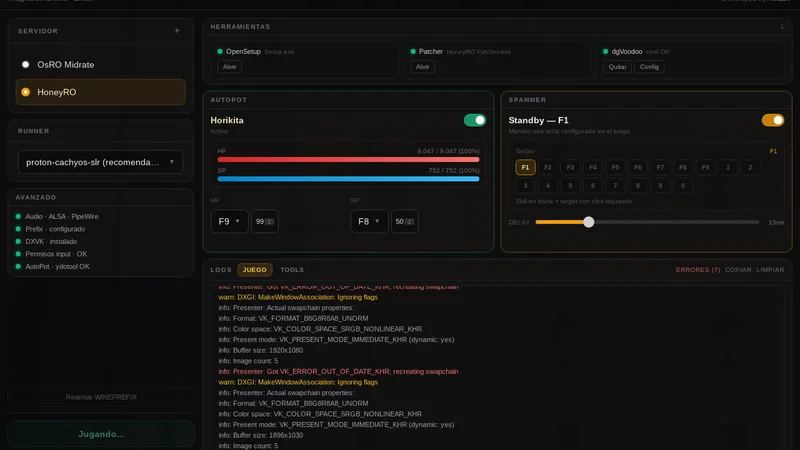Move the DELAY slider handle
800x450 pixels.
click(x=588, y=222)
